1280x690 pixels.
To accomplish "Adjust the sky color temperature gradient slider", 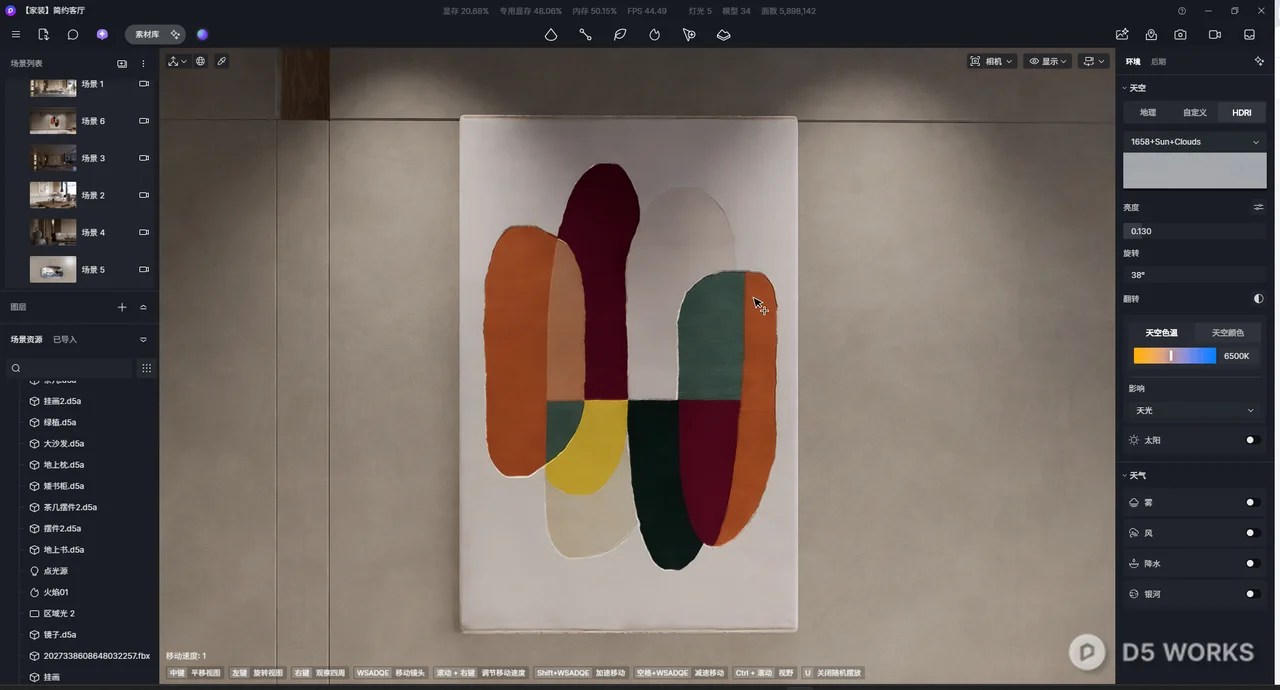I will pos(1174,356).
